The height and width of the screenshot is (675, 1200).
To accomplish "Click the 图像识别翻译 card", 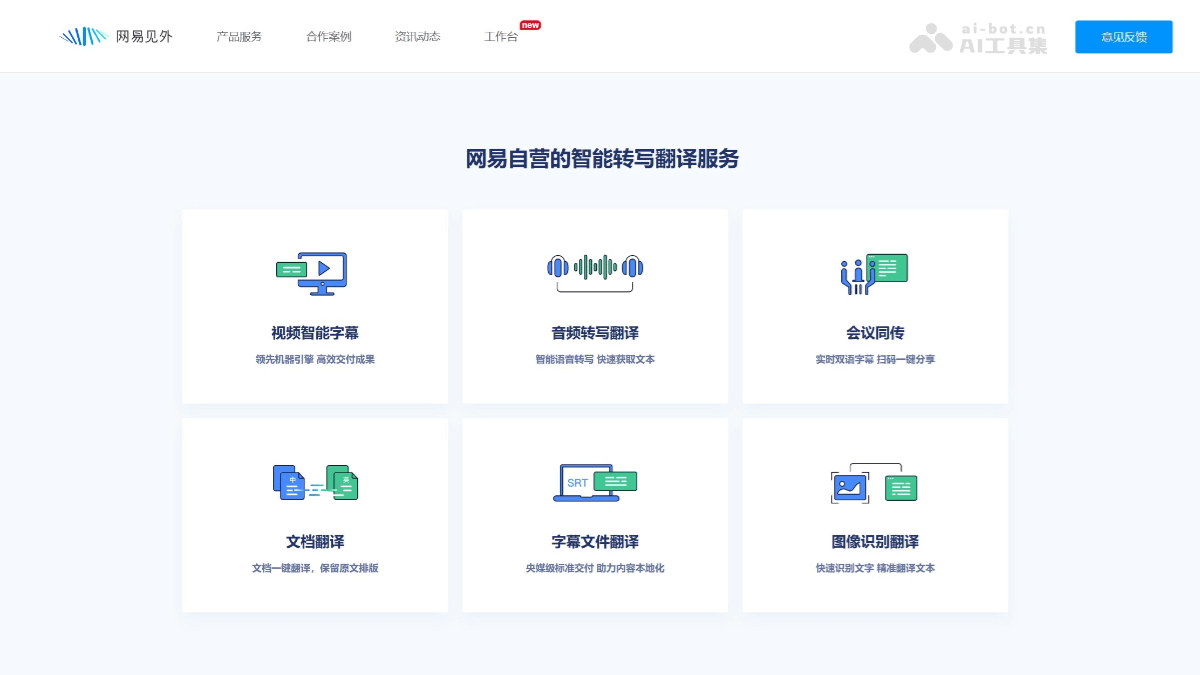I will [x=875, y=516].
